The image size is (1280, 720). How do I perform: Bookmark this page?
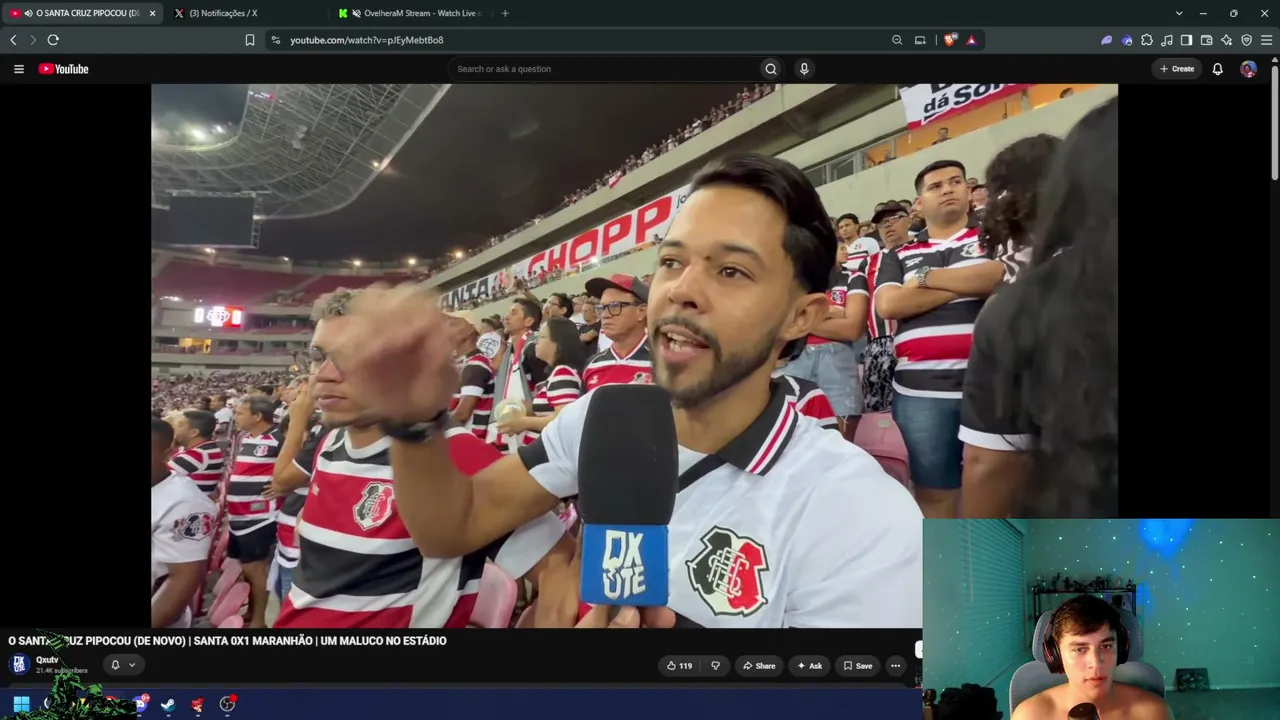pyautogui.click(x=250, y=40)
